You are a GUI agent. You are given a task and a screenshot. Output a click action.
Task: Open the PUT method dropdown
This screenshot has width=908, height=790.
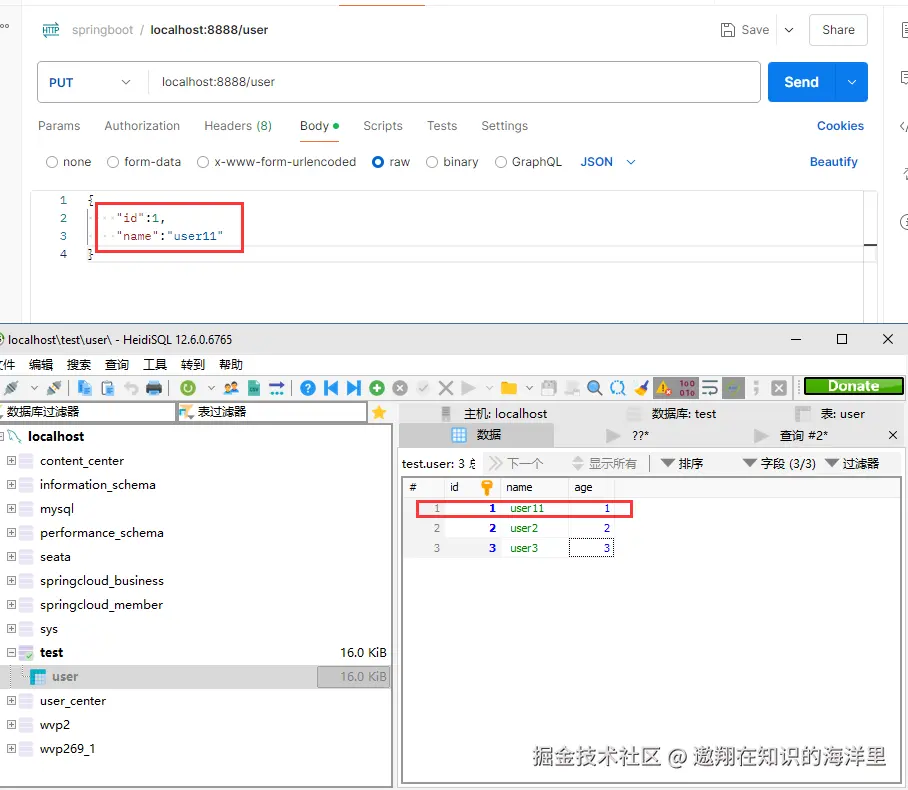point(90,82)
